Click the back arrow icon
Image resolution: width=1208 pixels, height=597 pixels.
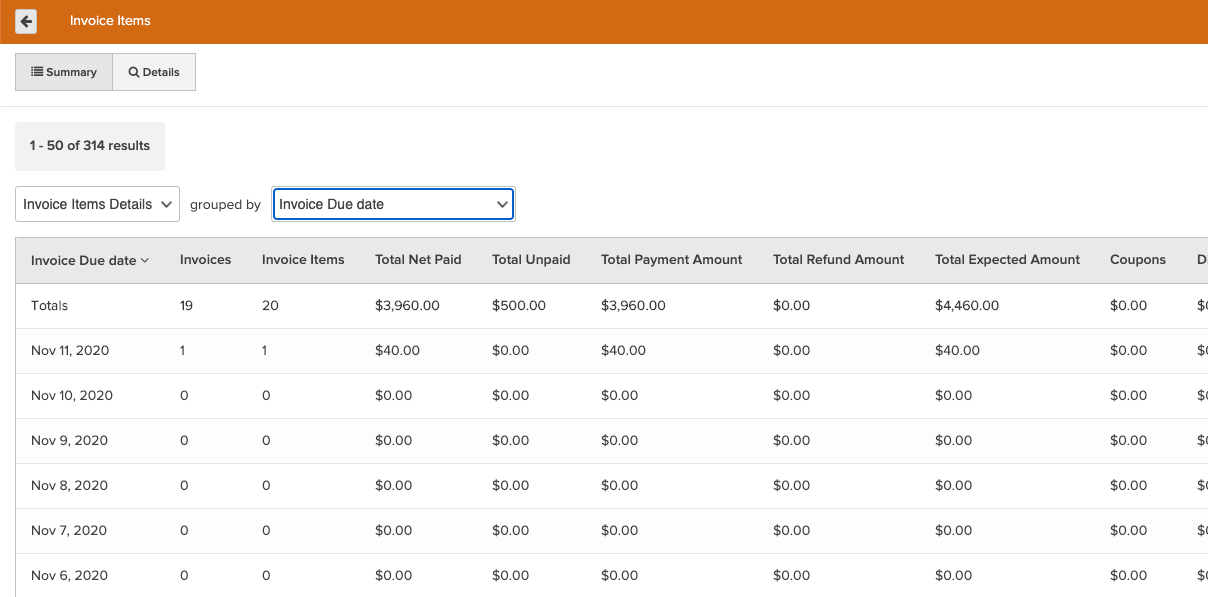(26, 21)
